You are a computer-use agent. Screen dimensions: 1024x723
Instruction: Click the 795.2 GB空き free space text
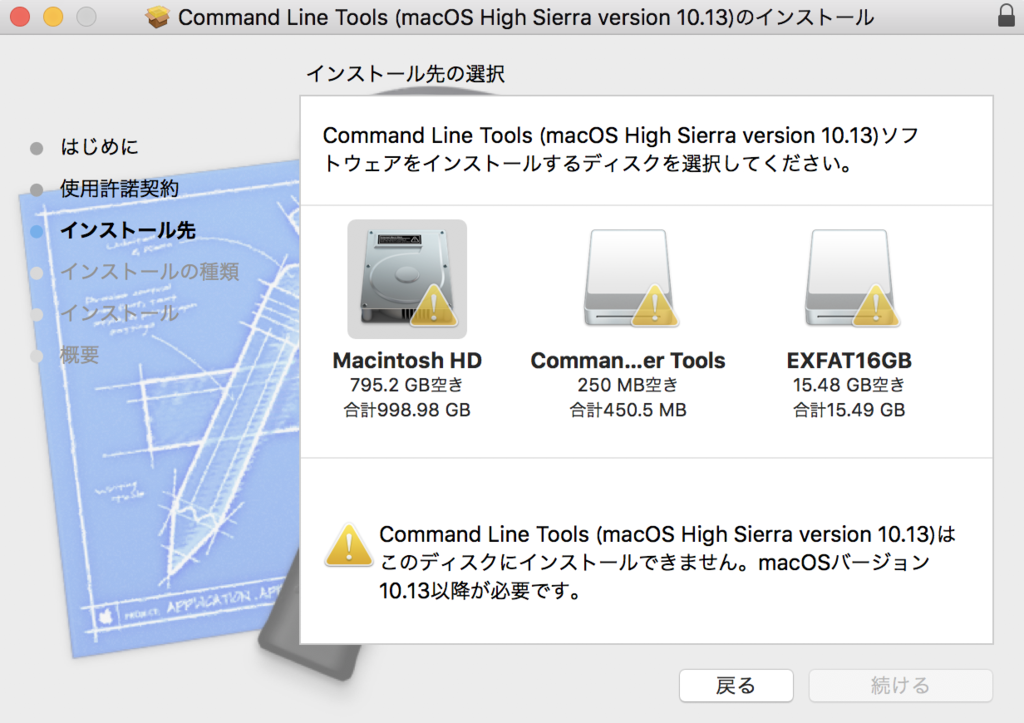point(407,385)
